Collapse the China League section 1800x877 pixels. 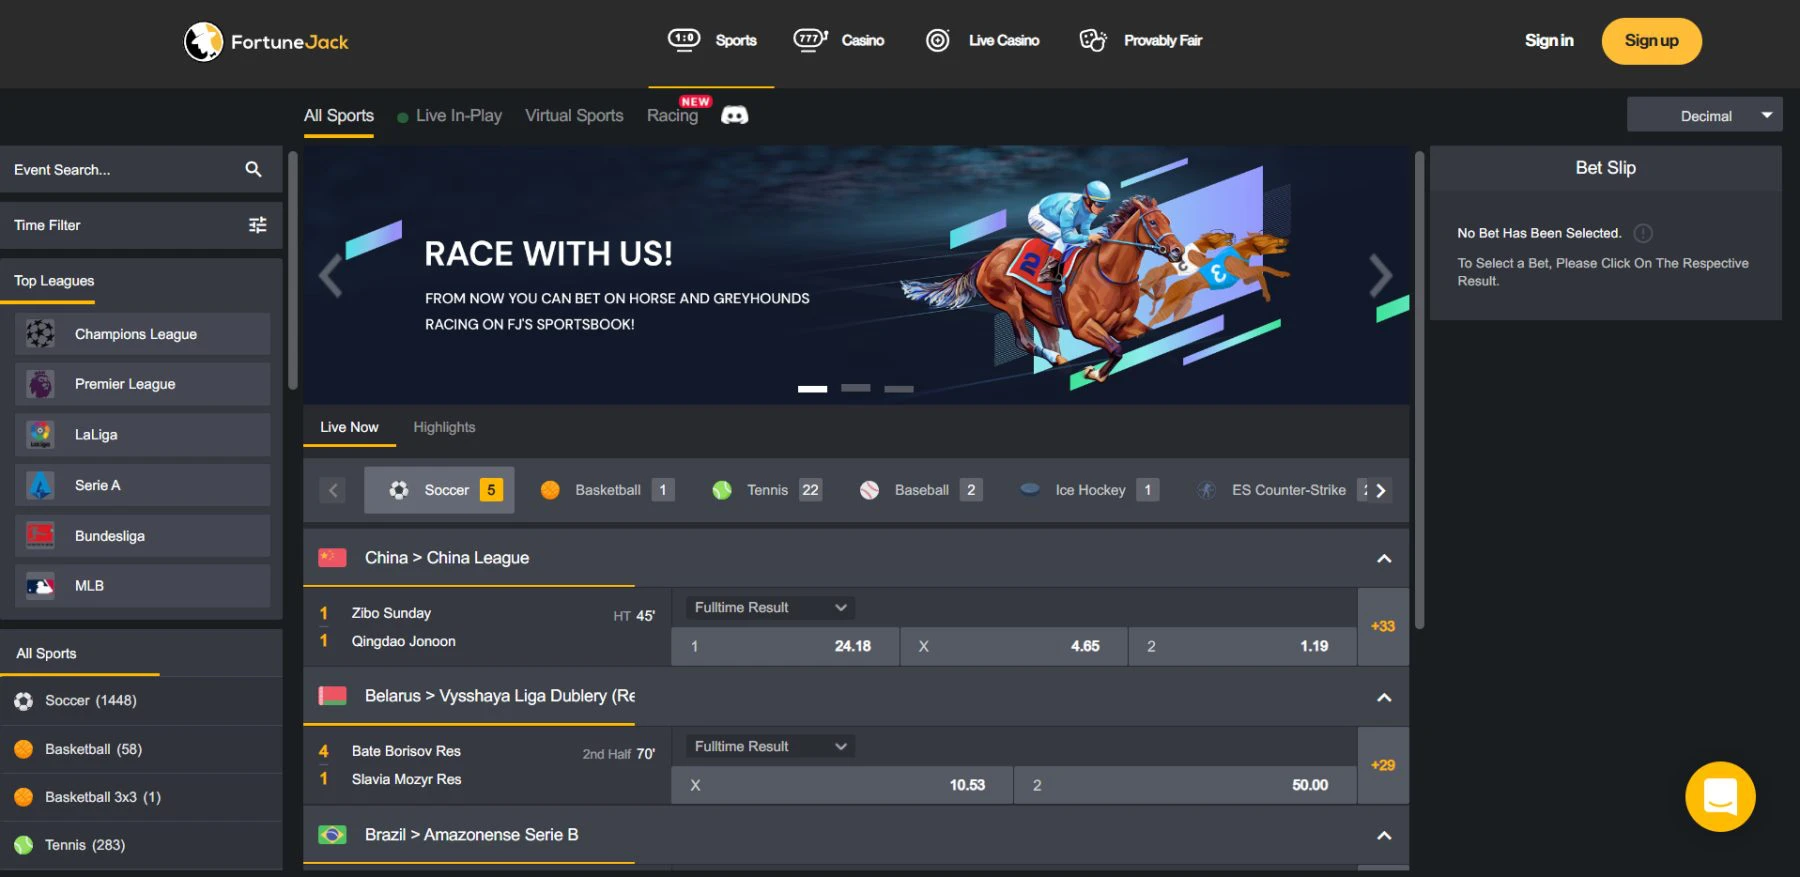tap(1384, 558)
